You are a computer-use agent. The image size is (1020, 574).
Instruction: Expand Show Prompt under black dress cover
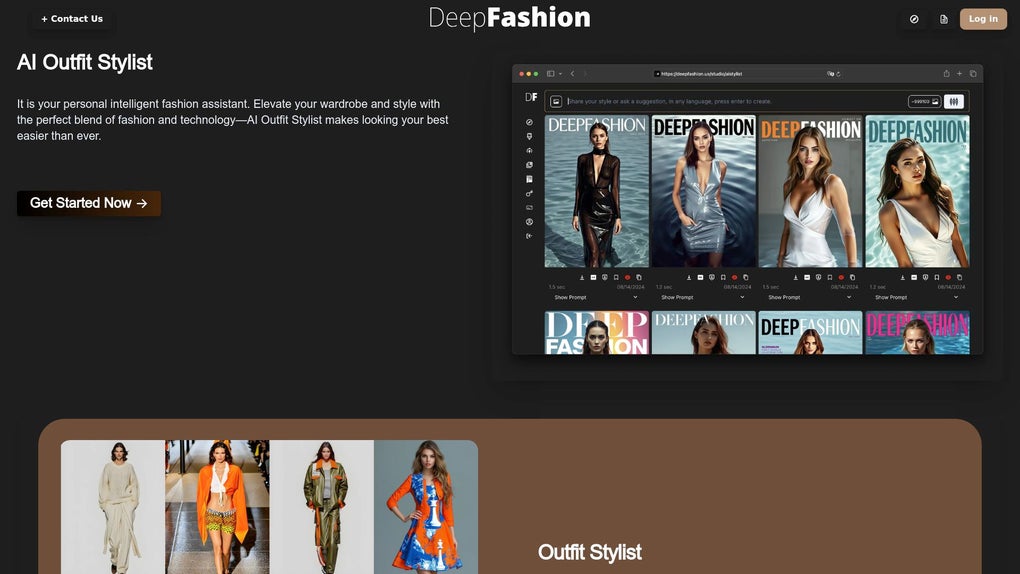597,297
